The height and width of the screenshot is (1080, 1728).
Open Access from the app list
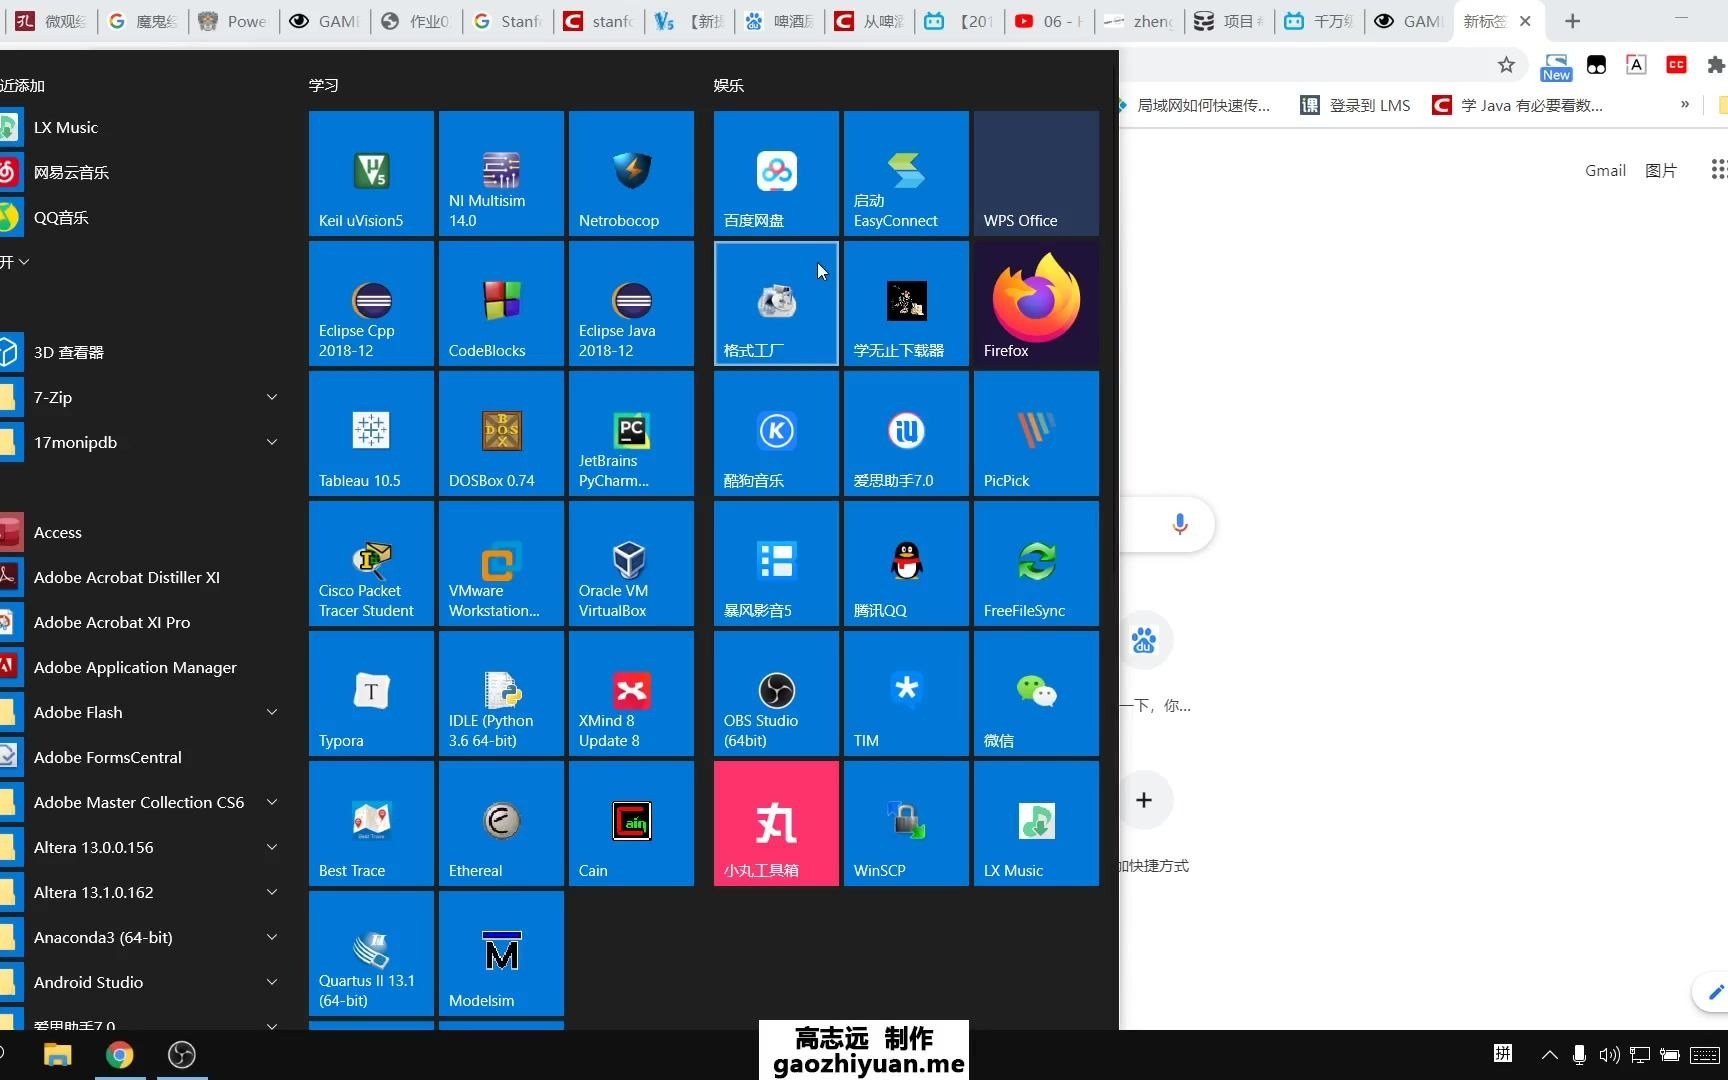click(145, 532)
